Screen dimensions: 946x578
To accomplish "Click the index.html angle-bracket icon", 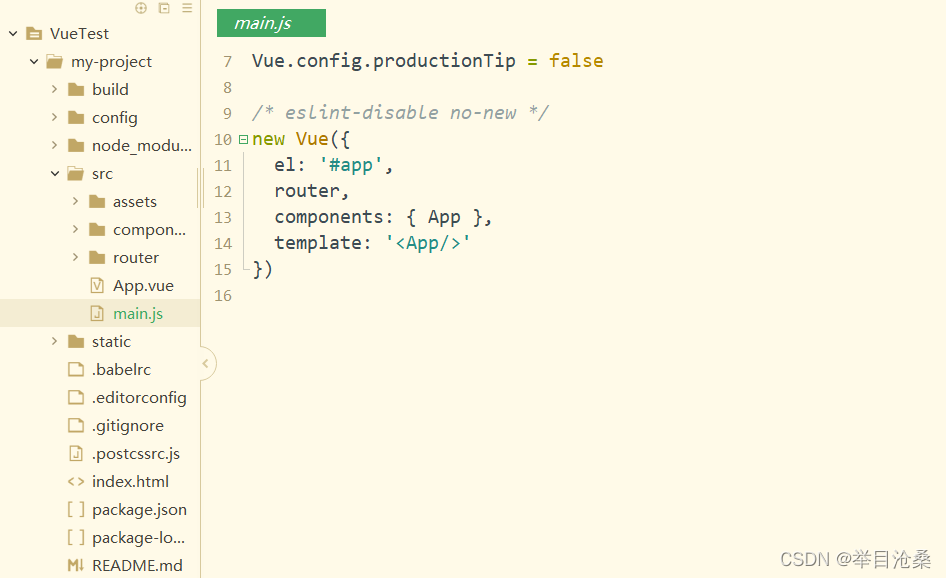I will click(x=76, y=481).
